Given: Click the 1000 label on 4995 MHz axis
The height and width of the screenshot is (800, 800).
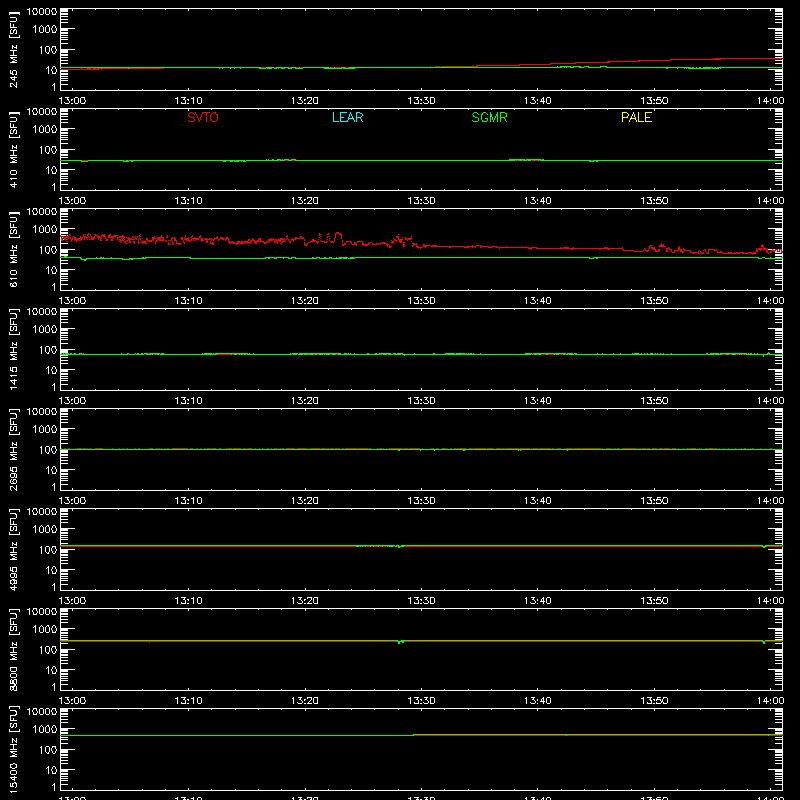Looking at the screenshot, I should coord(45,530).
